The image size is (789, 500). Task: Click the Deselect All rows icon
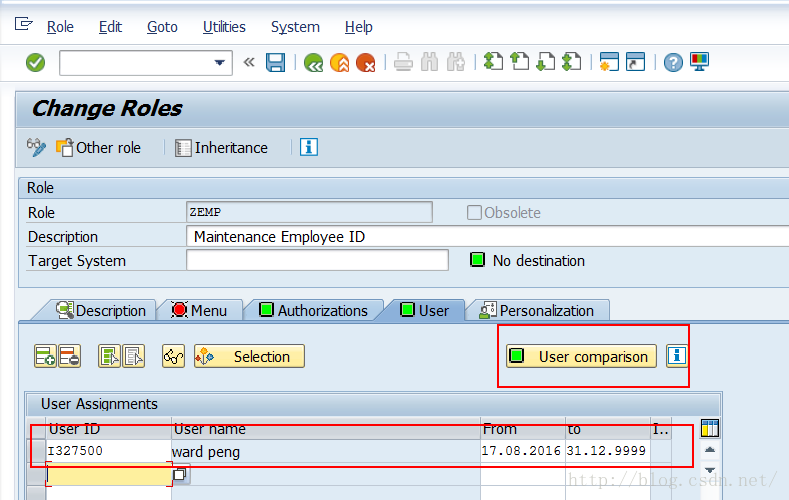[x=133, y=356]
